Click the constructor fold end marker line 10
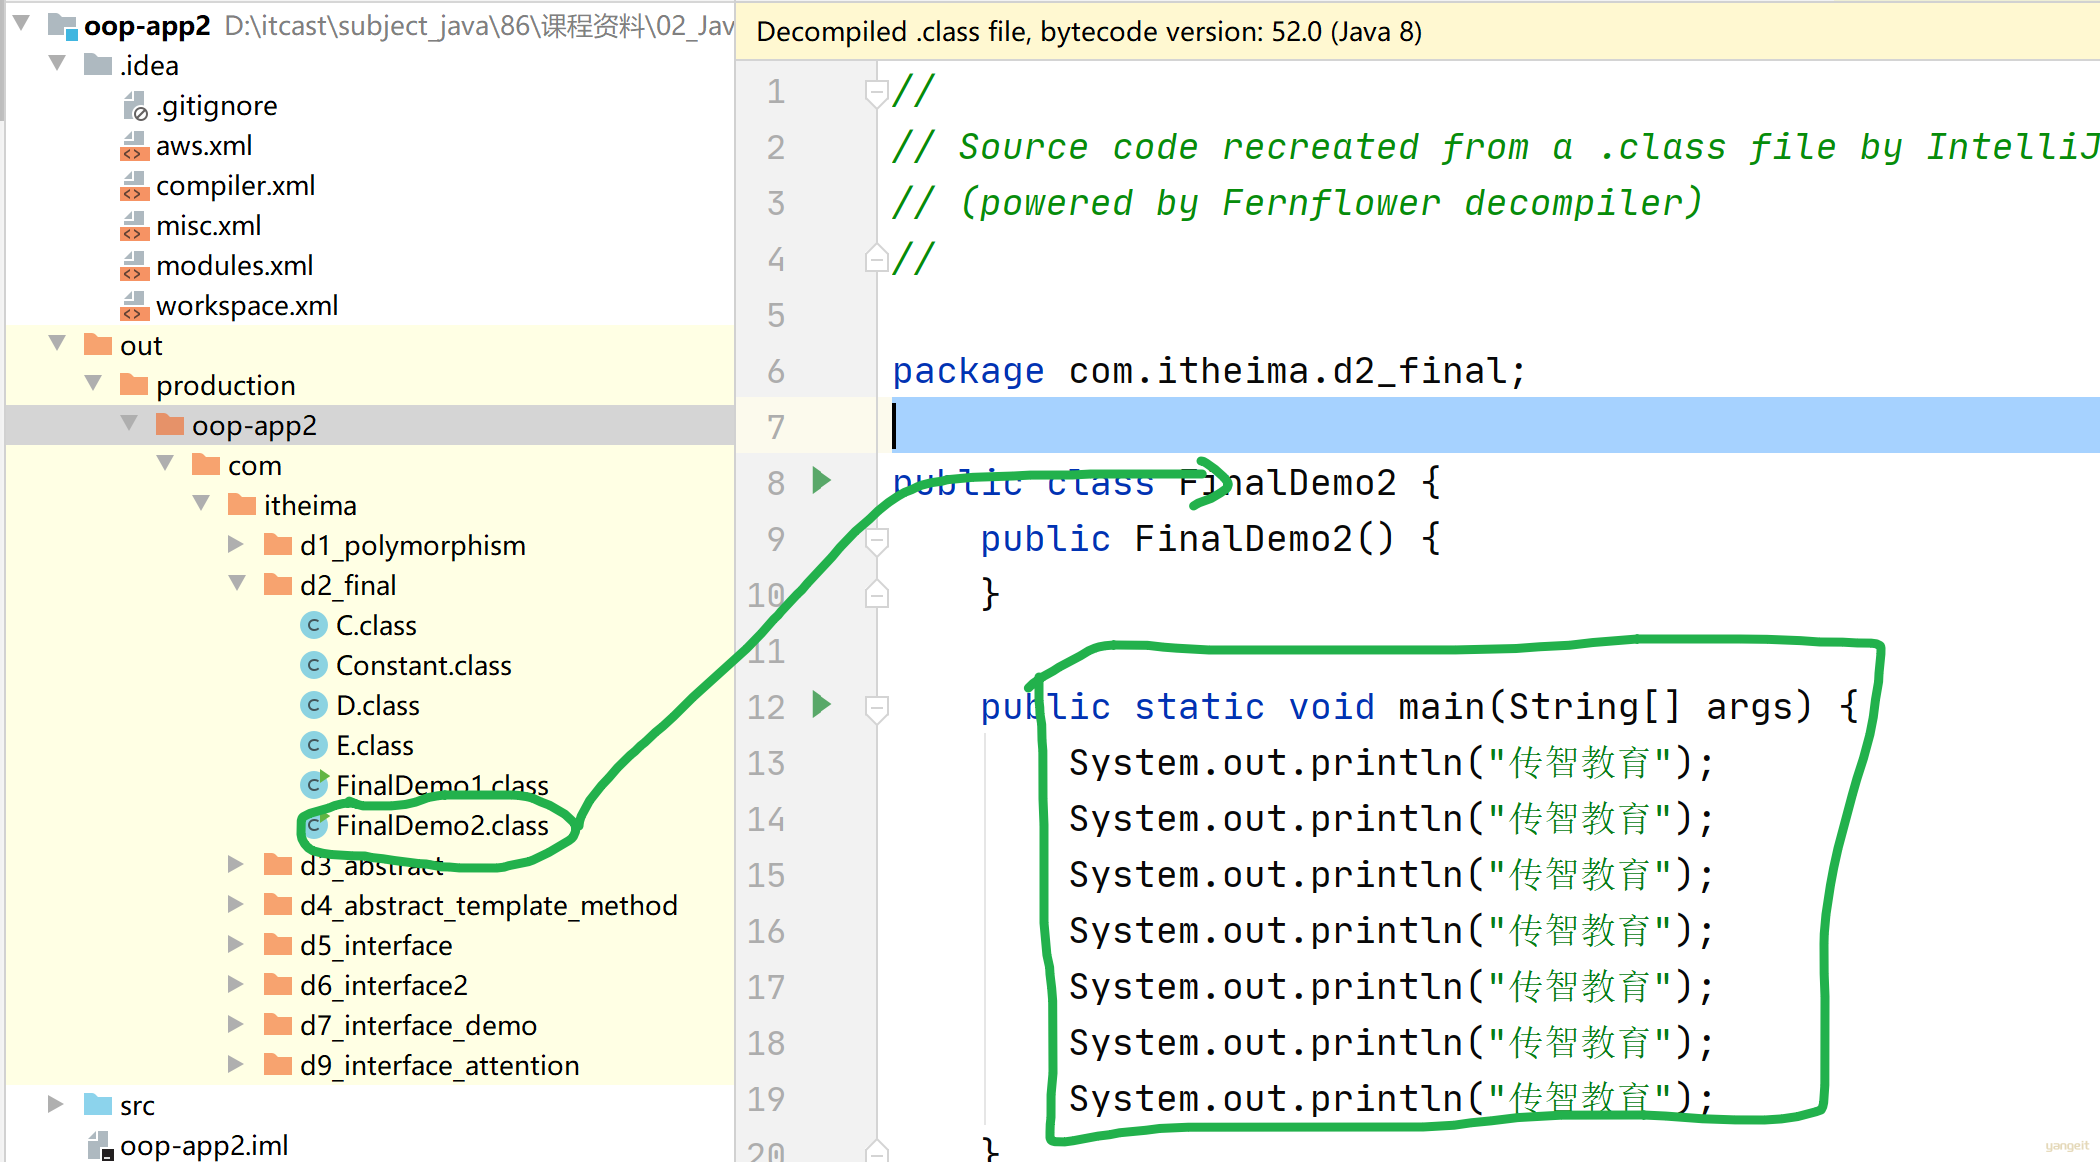The height and width of the screenshot is (1162, 2100). [x=876, y=595]
